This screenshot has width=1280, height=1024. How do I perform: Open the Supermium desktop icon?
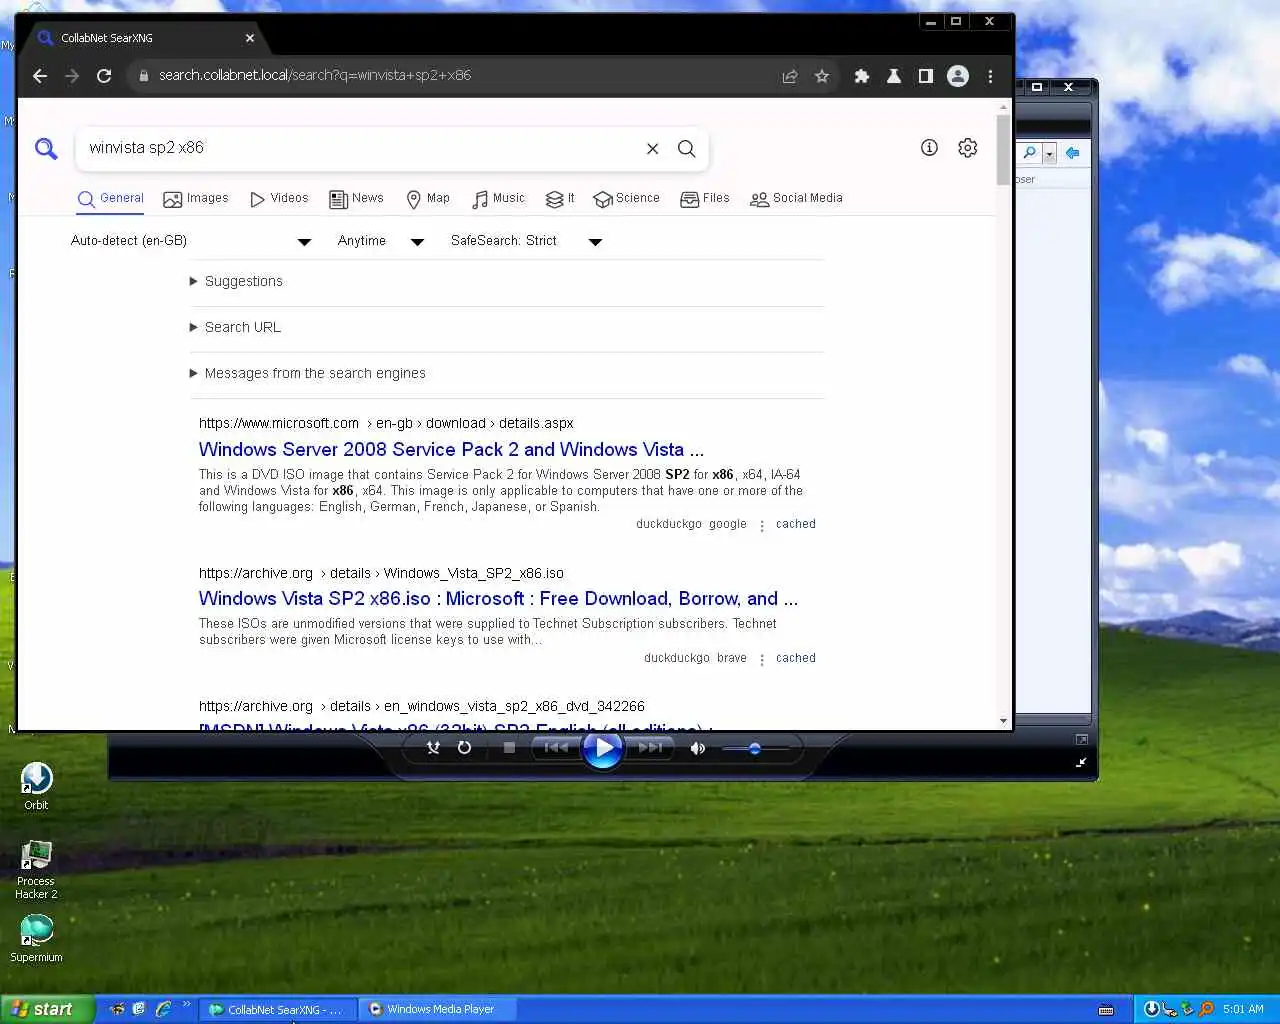[36, 938]
